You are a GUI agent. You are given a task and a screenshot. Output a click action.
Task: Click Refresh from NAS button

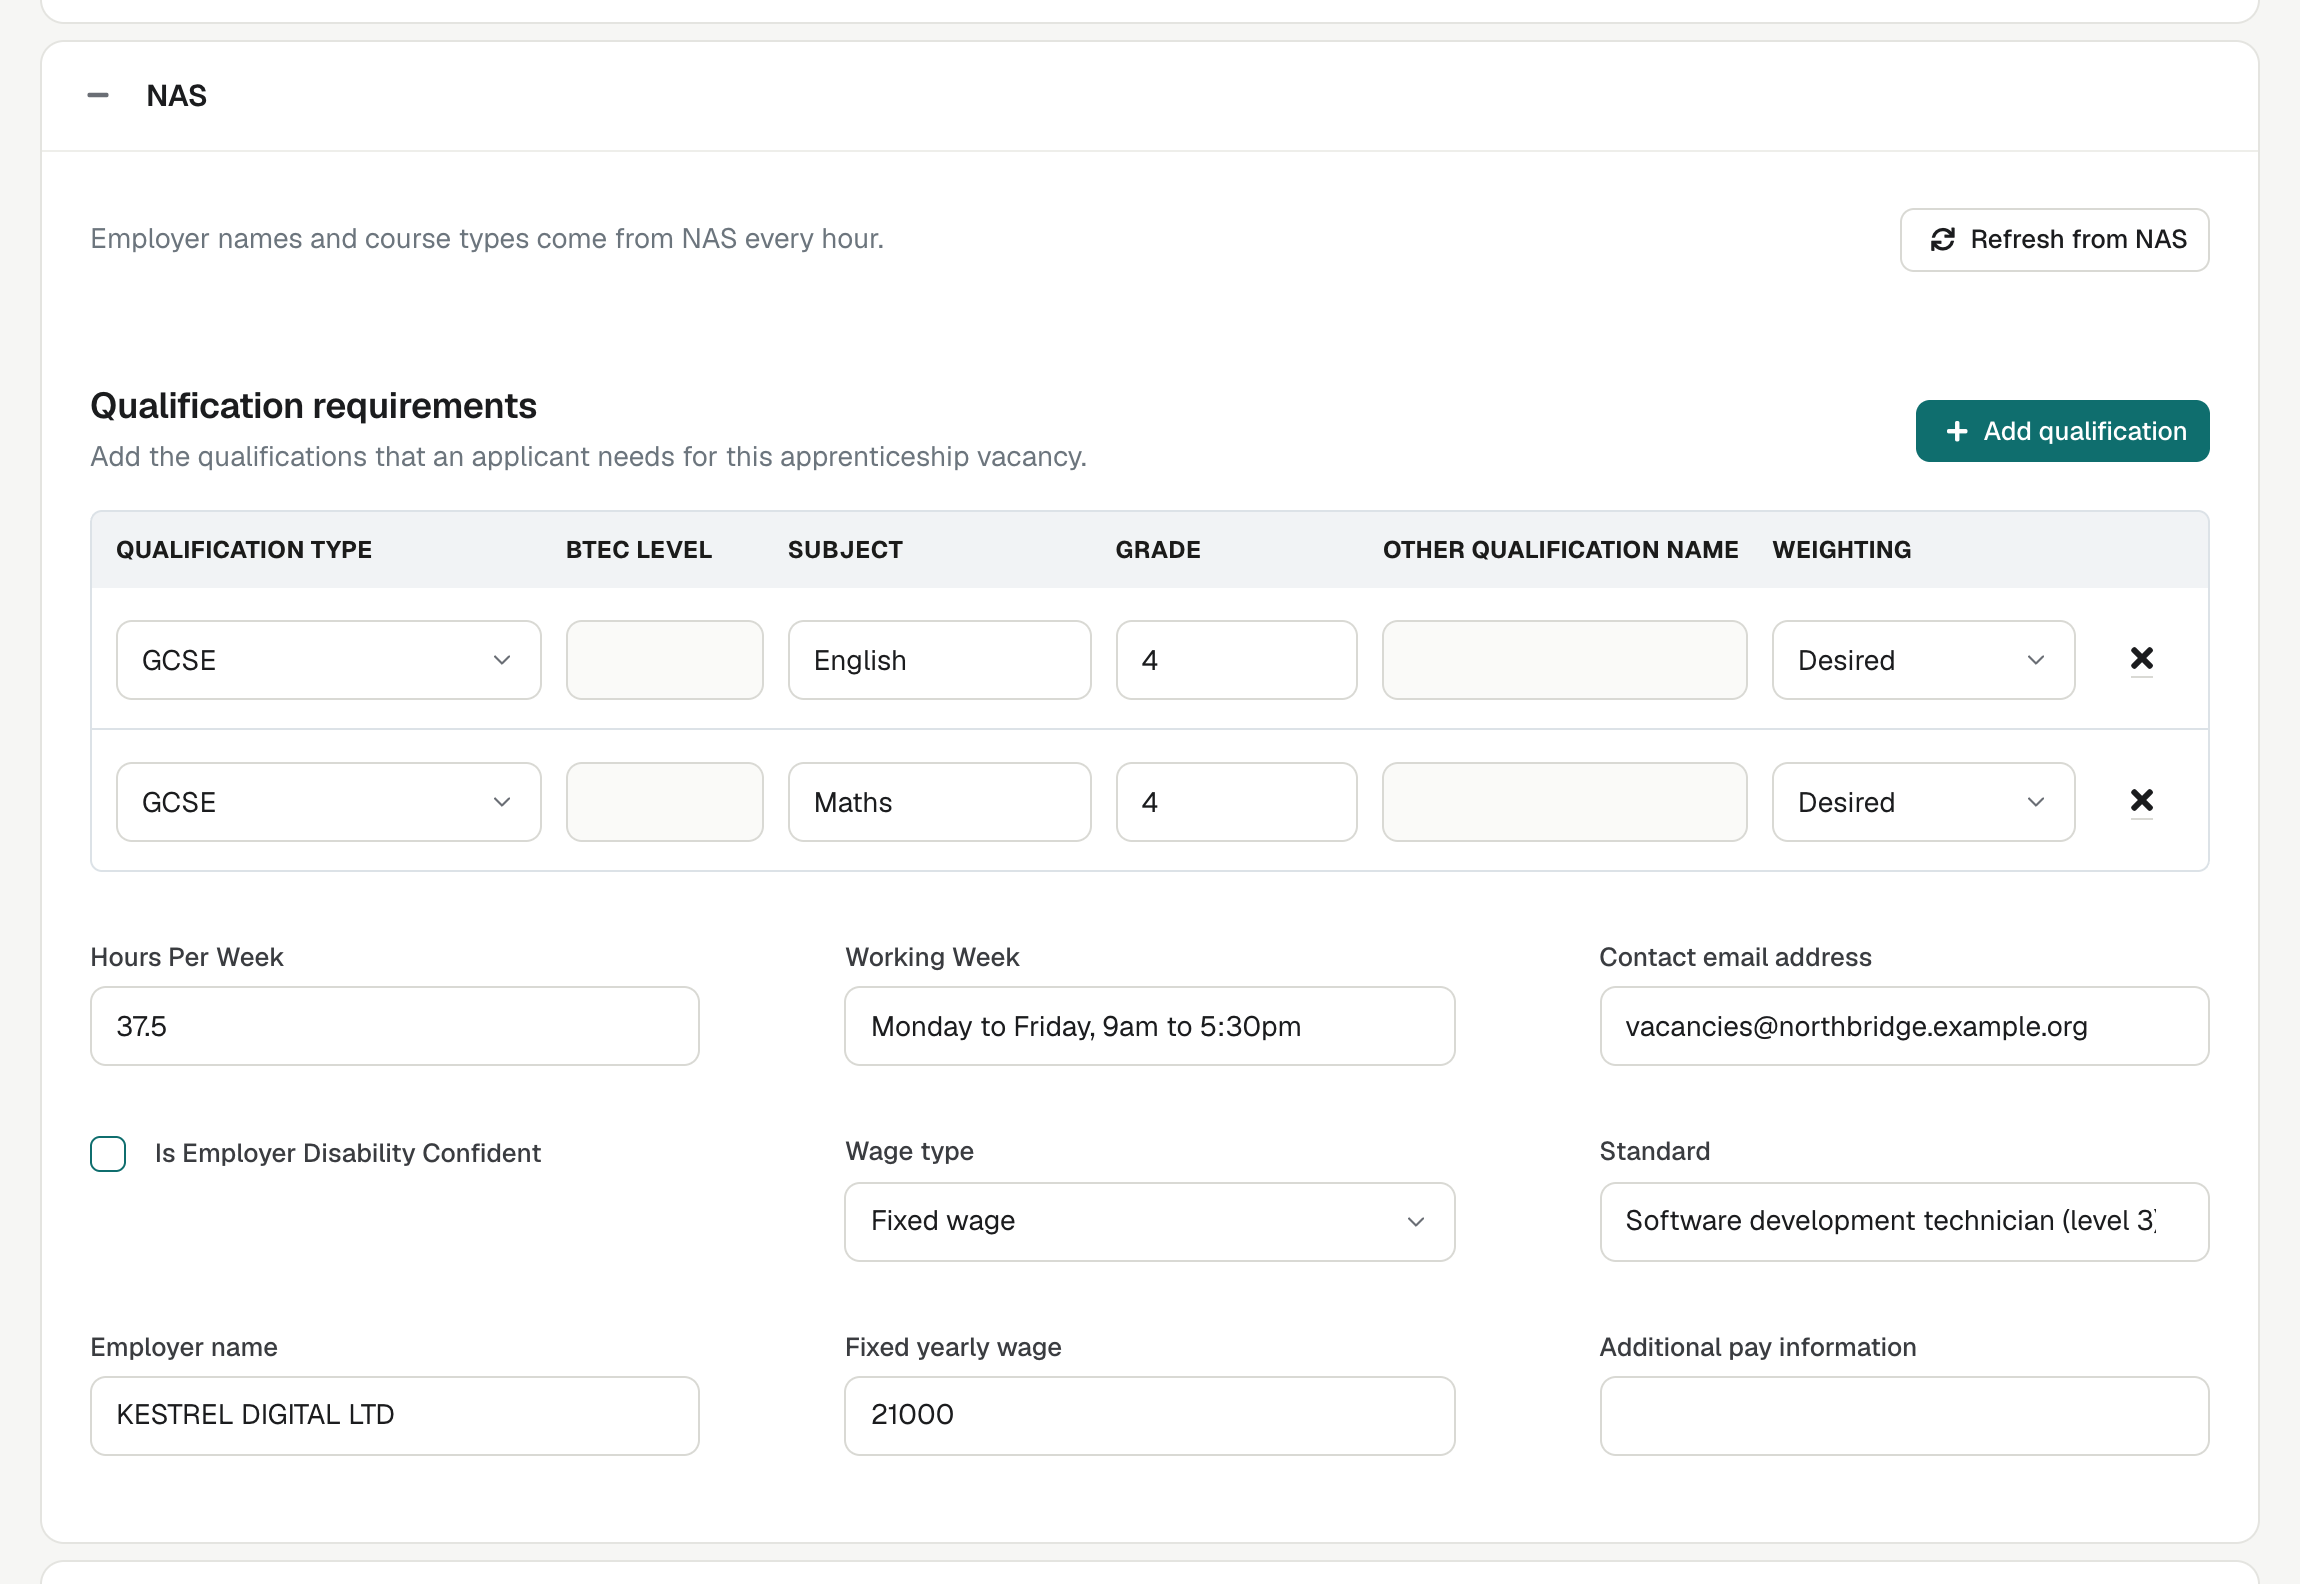click(2054, 240)
